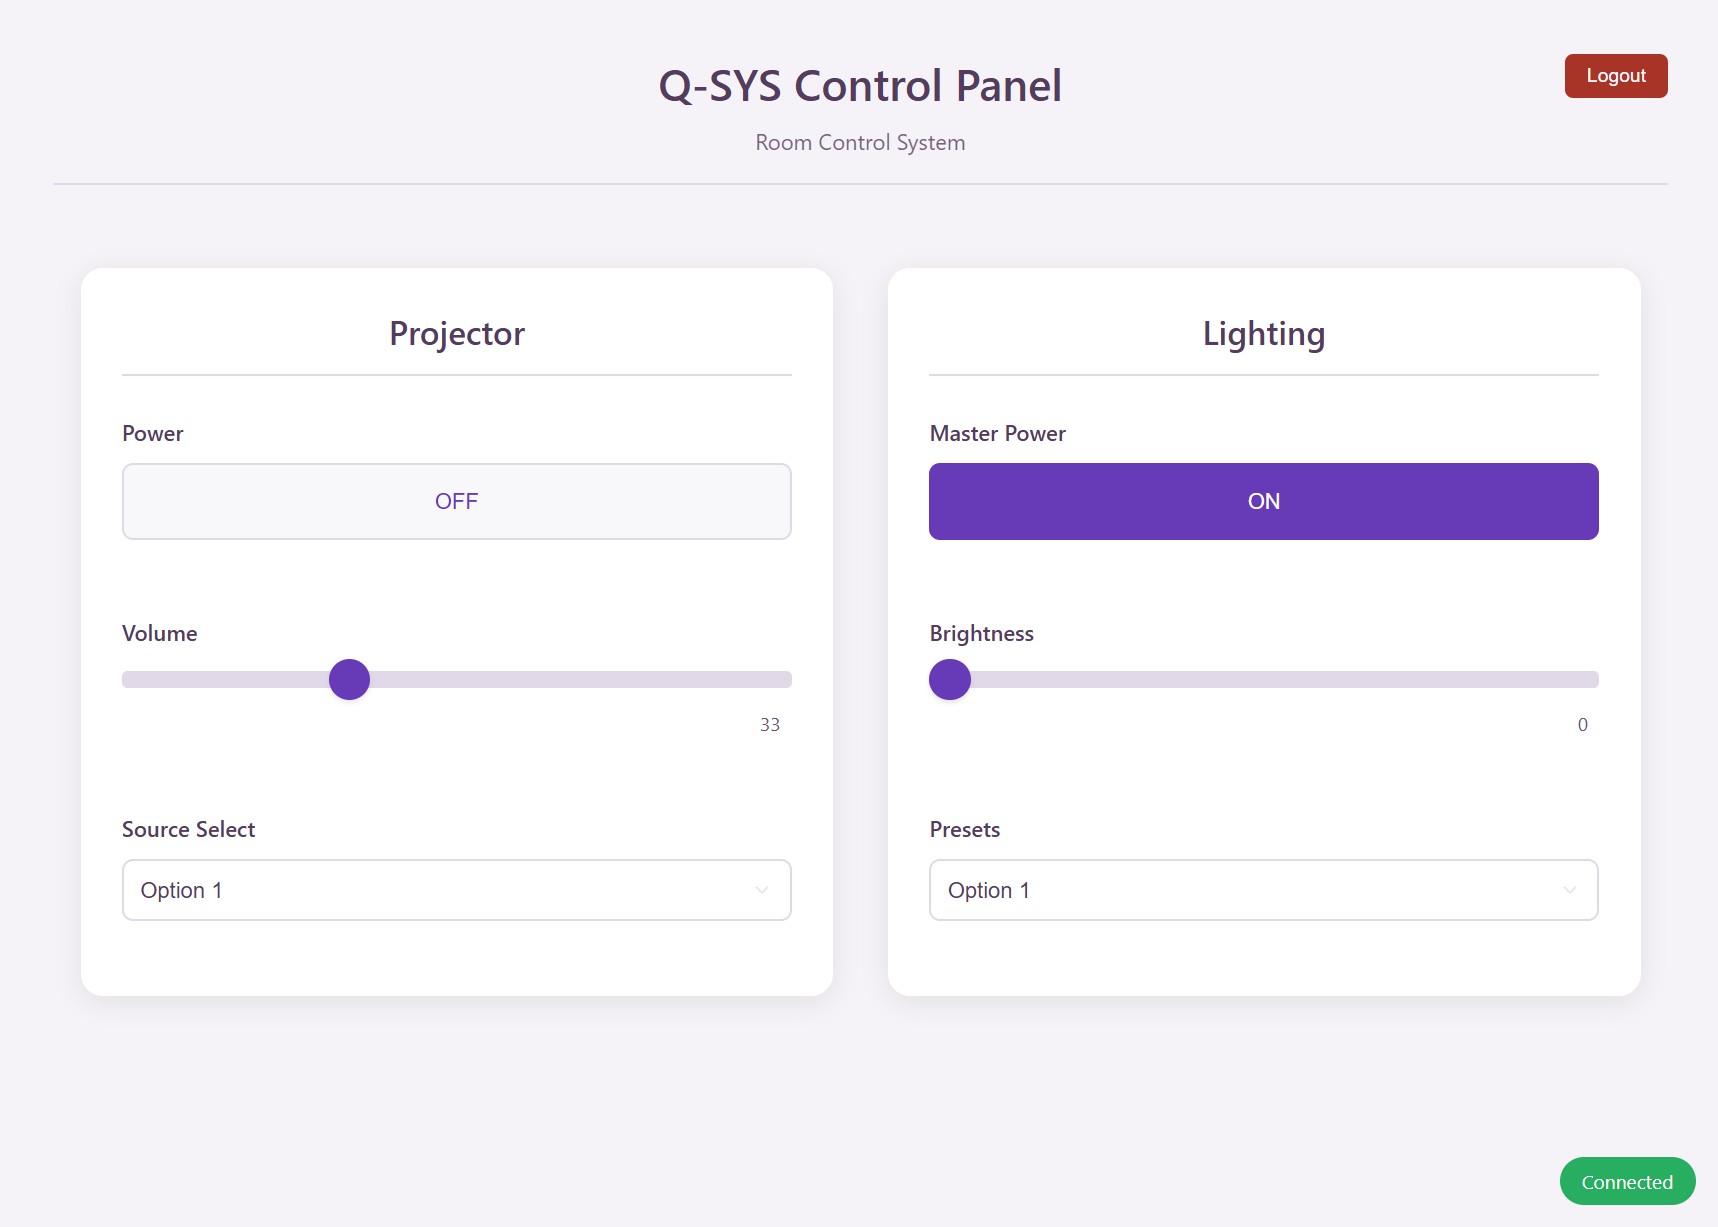
Task: Click the Source Select chevron arrow
Action: click(x=762, y=890)
